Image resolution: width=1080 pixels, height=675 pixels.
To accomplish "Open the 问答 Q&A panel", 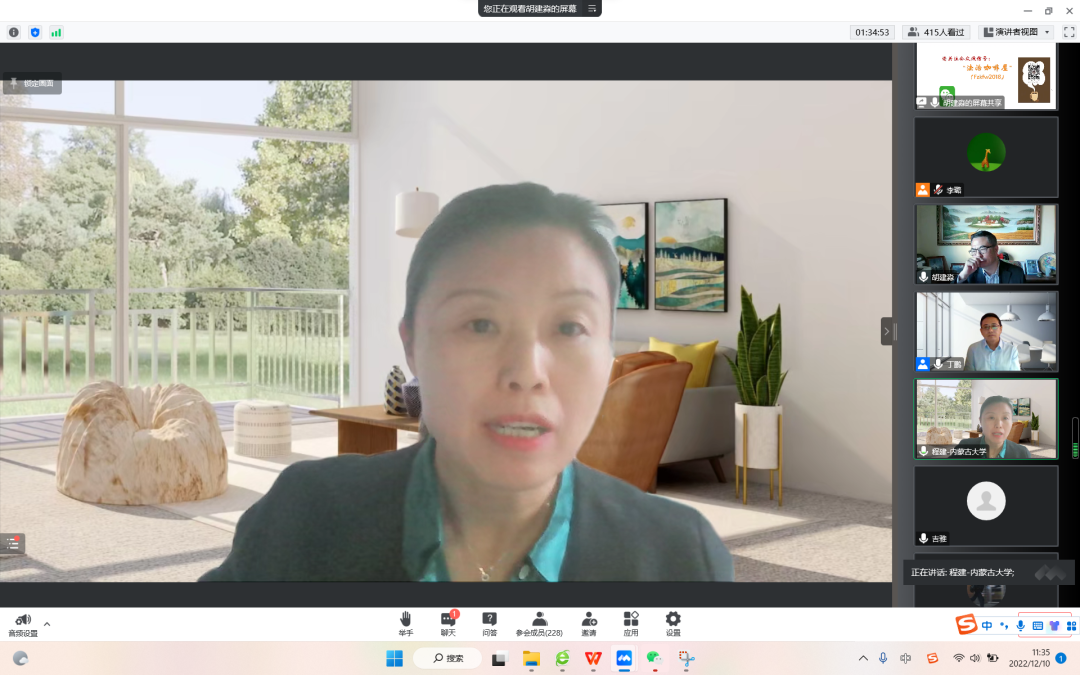I will pyautogui.click(x=489, y=623).
